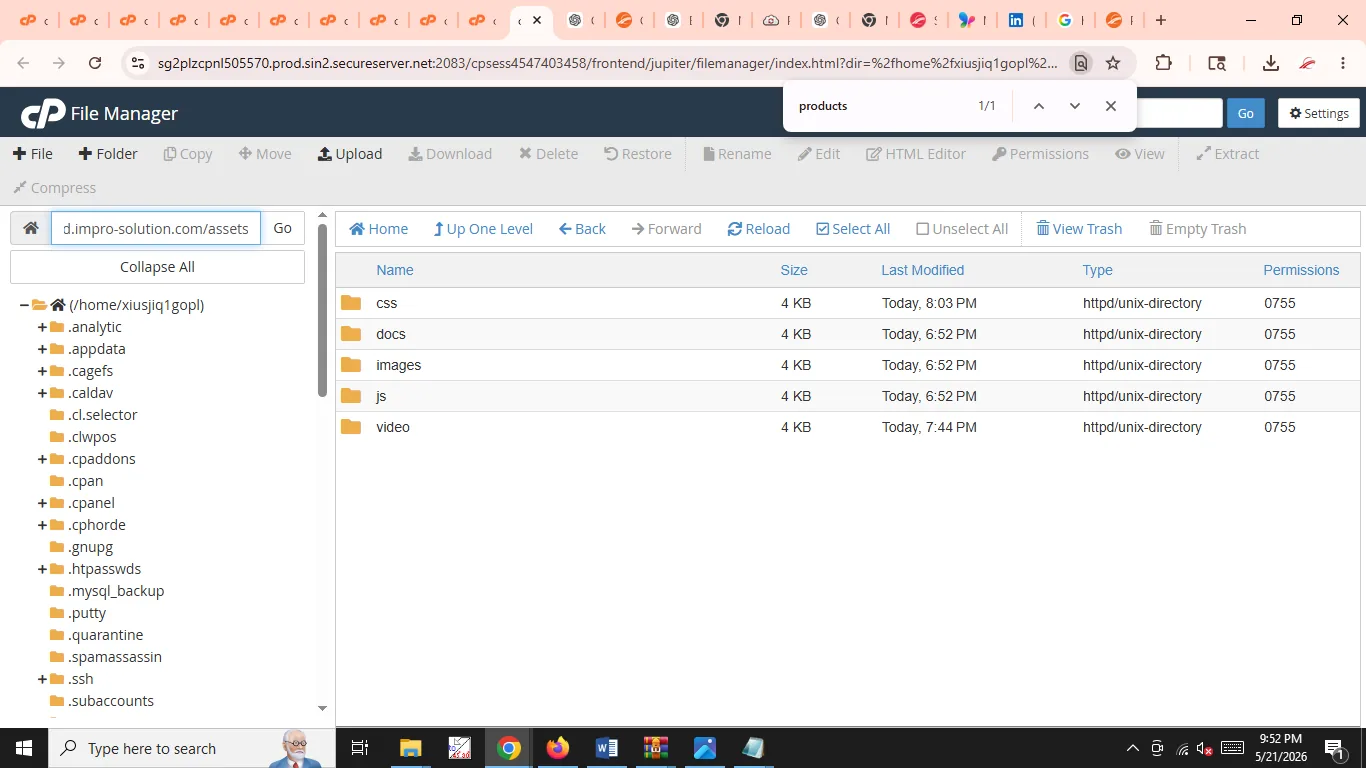Open View Trash
The image size is (1366, 768).
click(1079, 229)
